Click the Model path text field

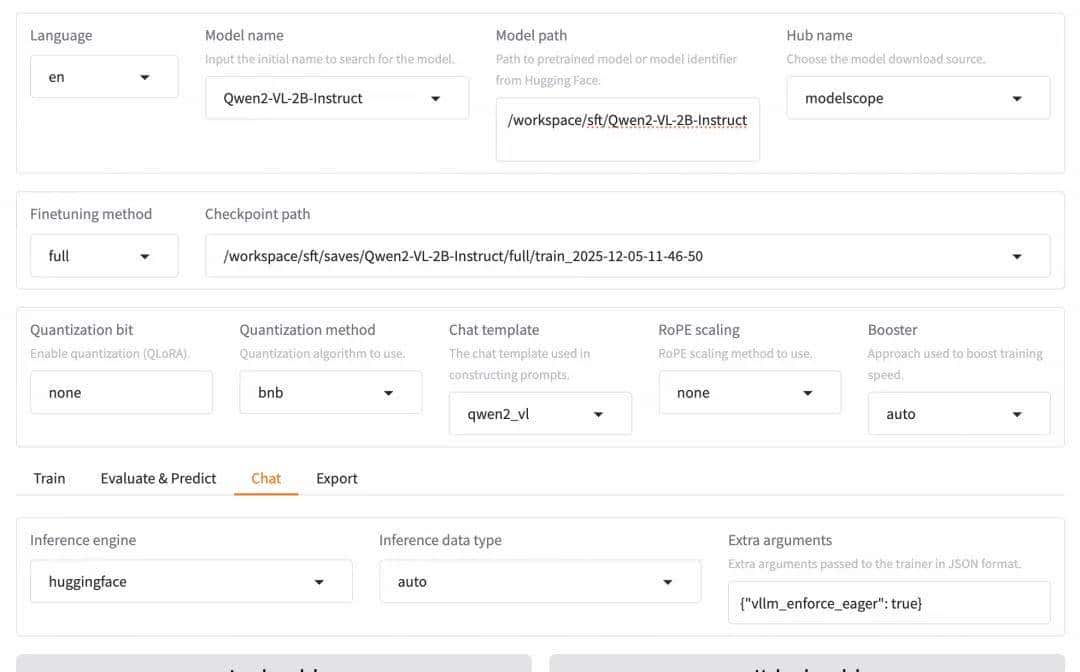click(627, 129)
